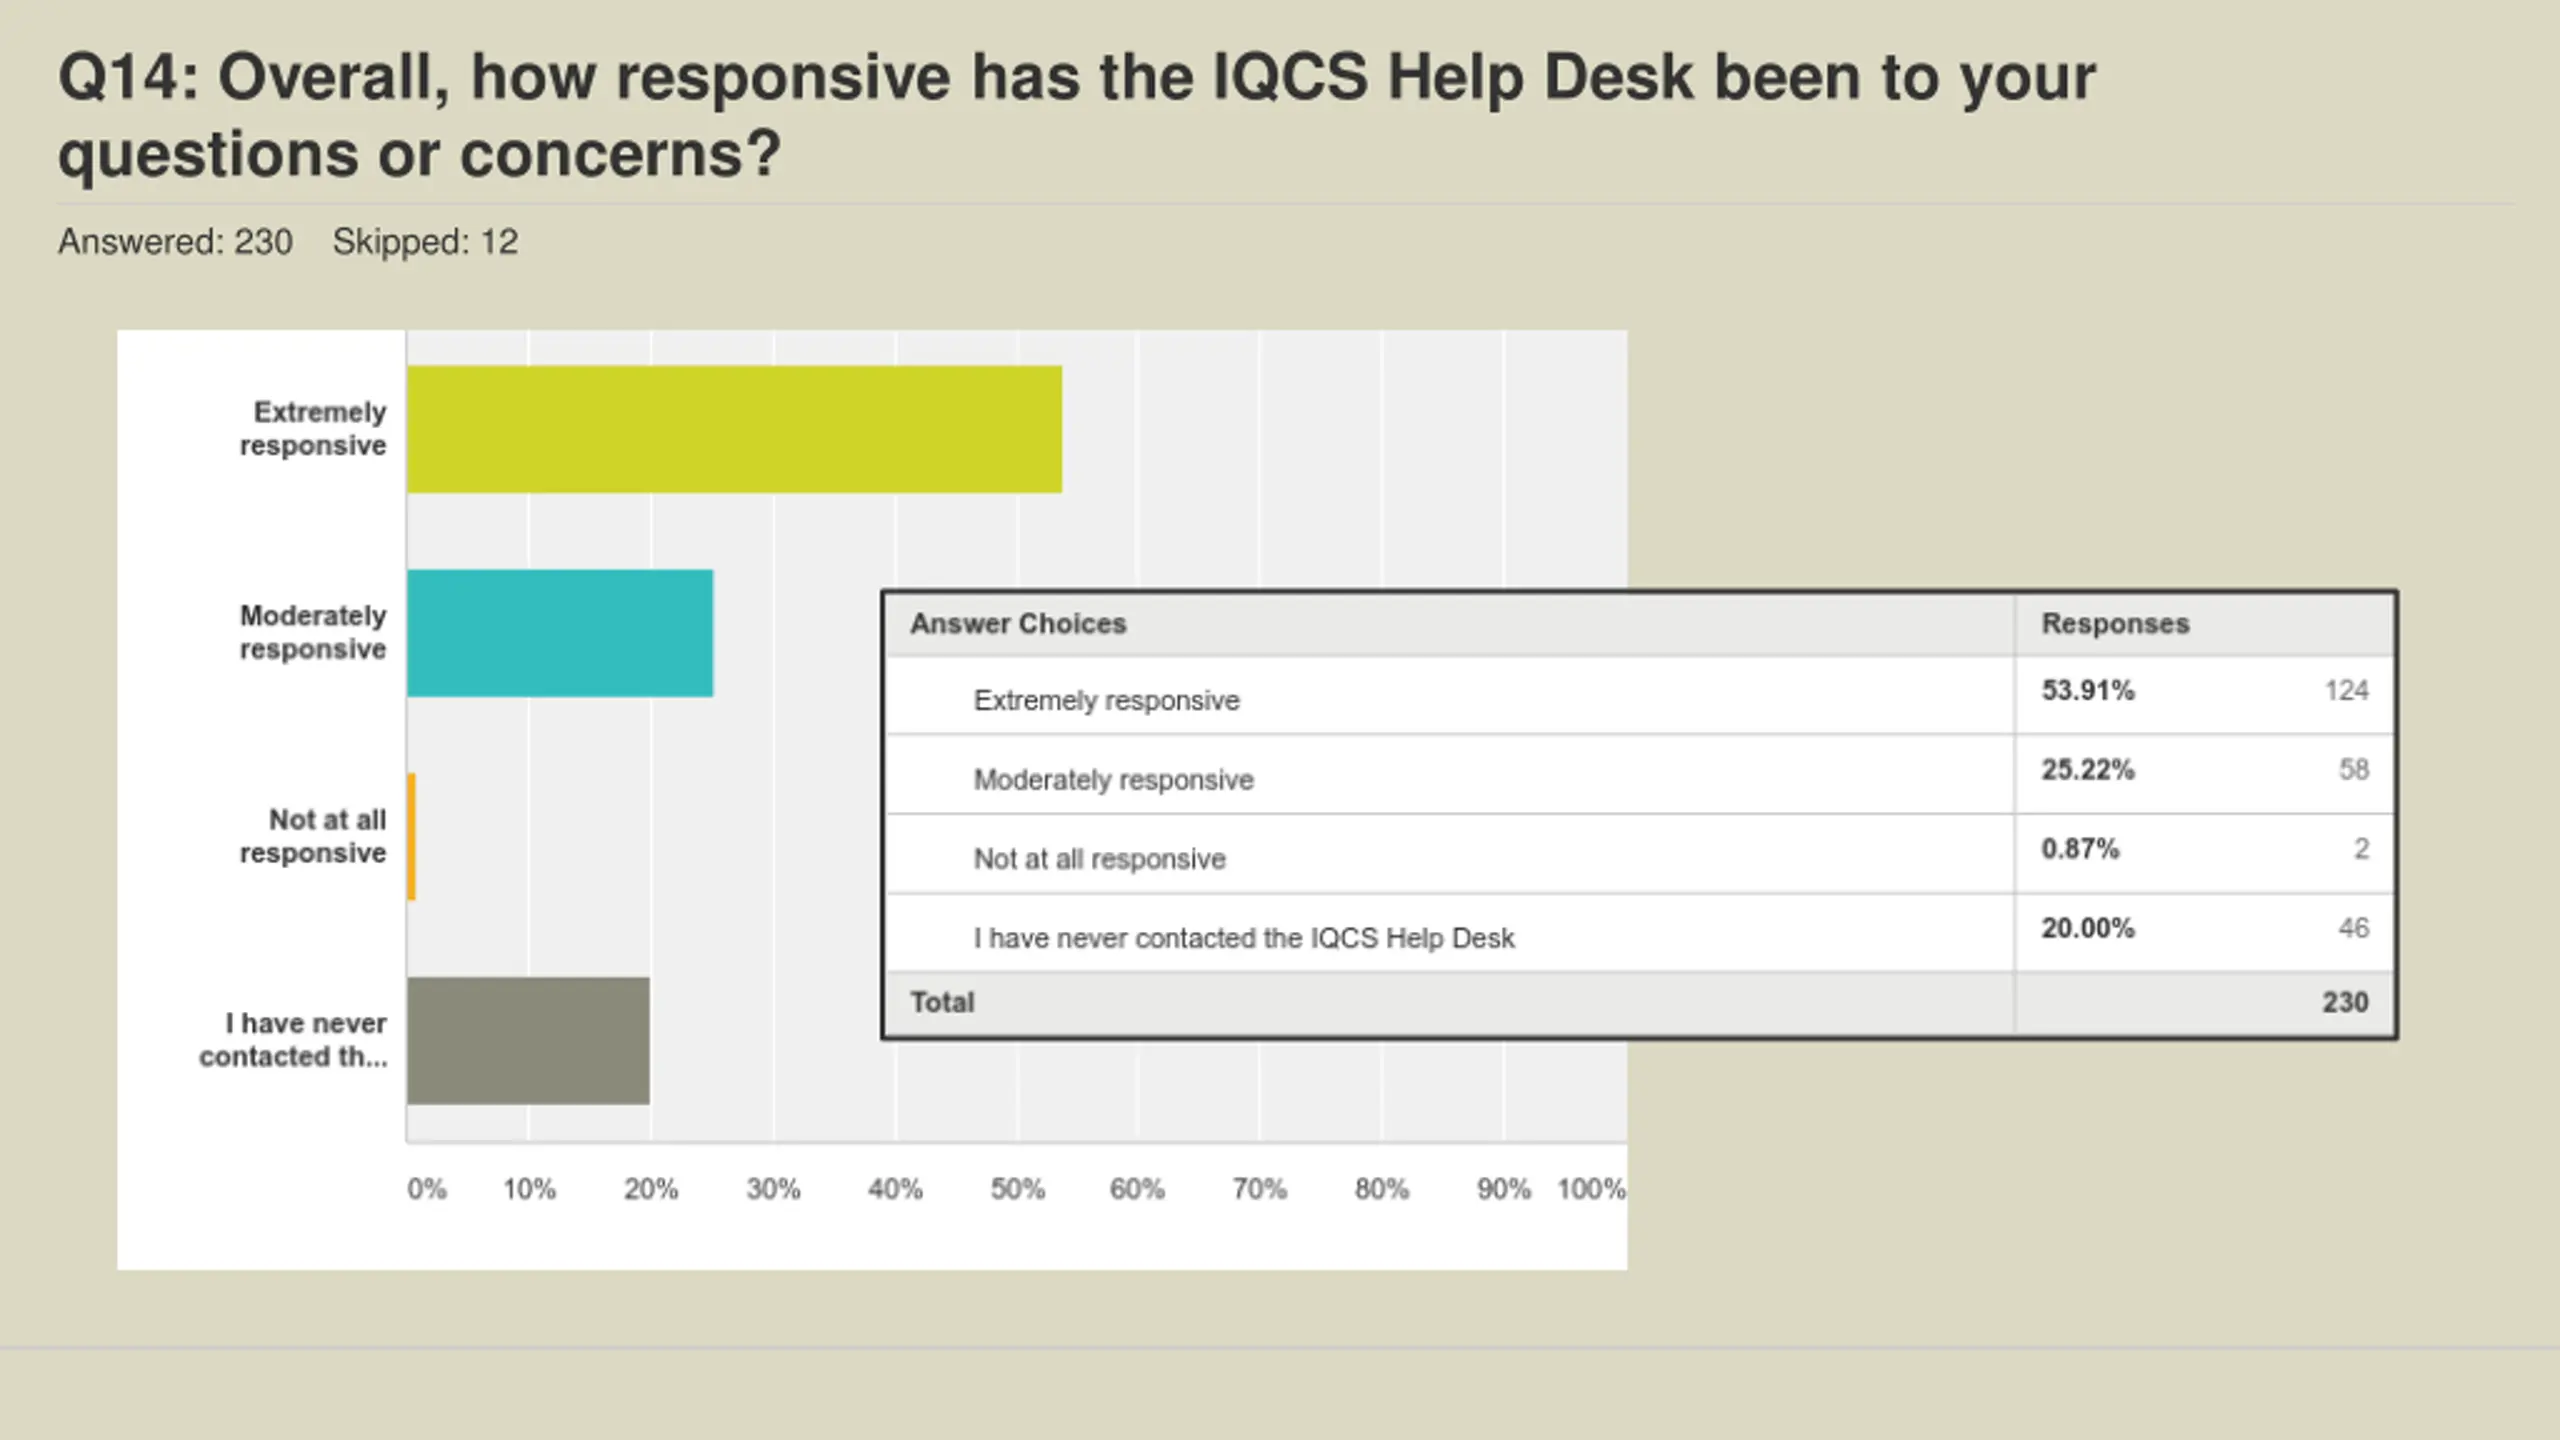Click the 53.91% value in the table
Viewport: 2560px width, 1440px height.
[x=2088, y=690]
